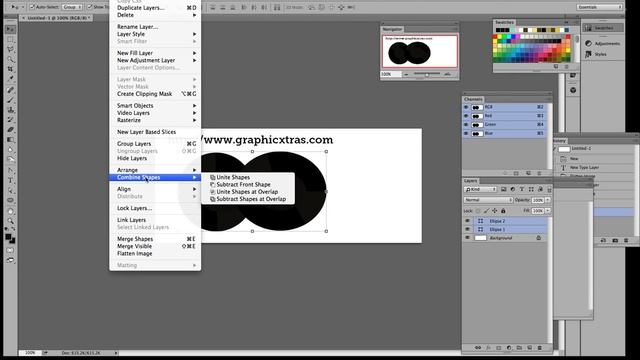640x360 pixels.
Task: Click Flatten Image menu item
Action: [x=155, y=253]
